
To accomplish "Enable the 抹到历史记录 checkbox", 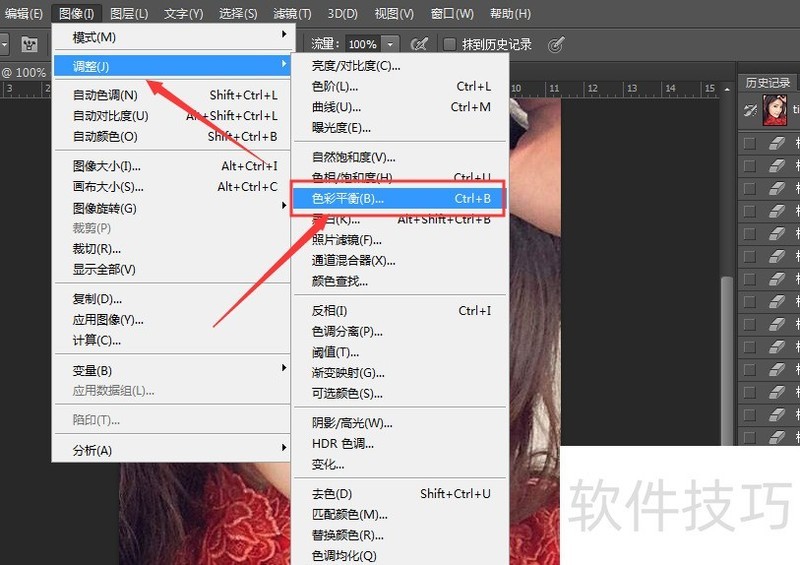I will tap(450, 45).
